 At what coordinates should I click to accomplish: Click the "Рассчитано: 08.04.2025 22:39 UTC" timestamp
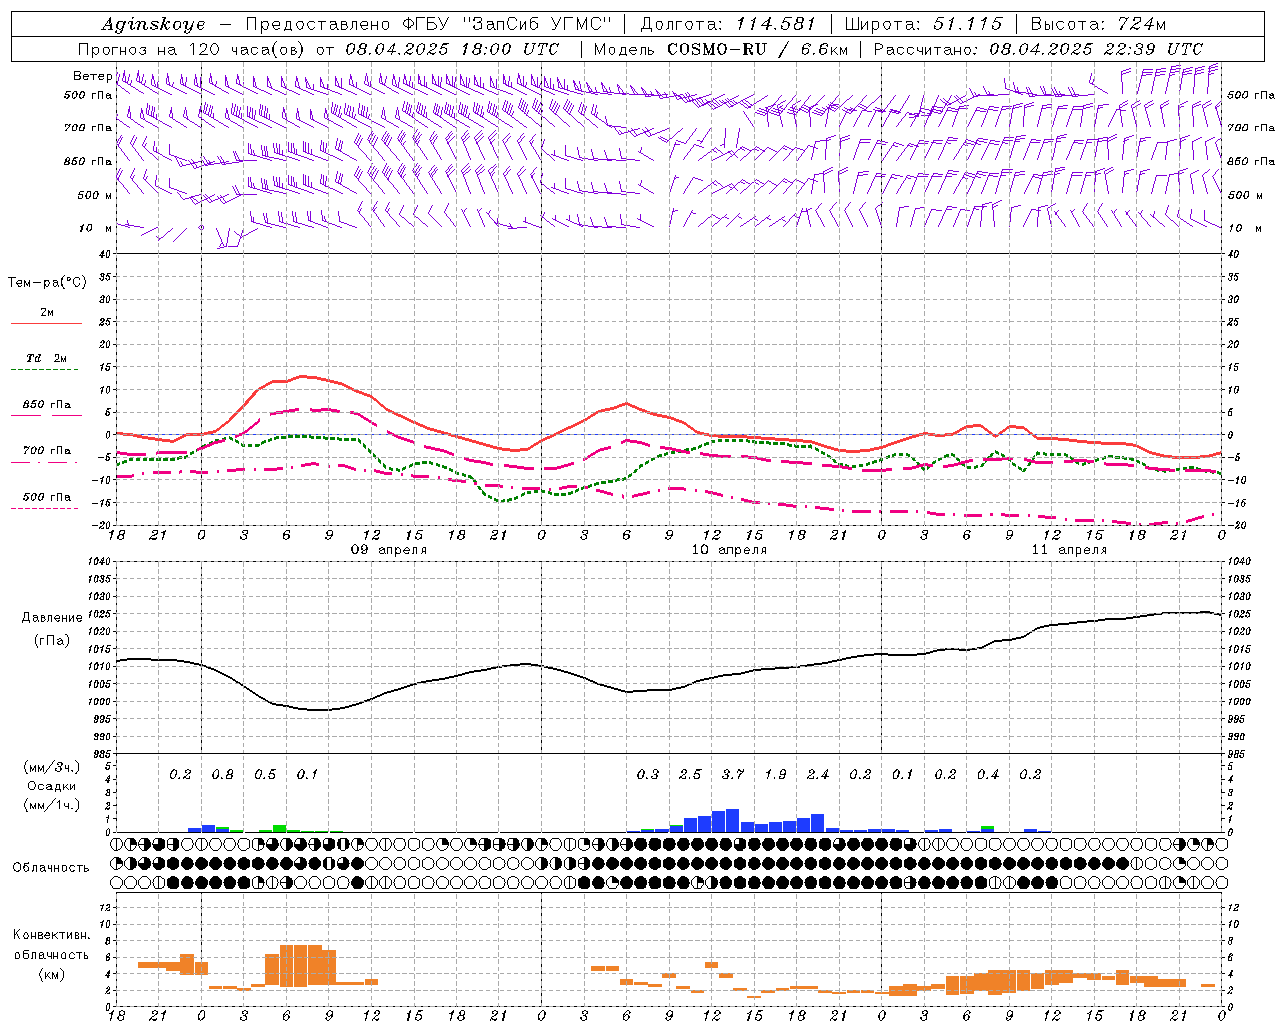click(1038, 49)
